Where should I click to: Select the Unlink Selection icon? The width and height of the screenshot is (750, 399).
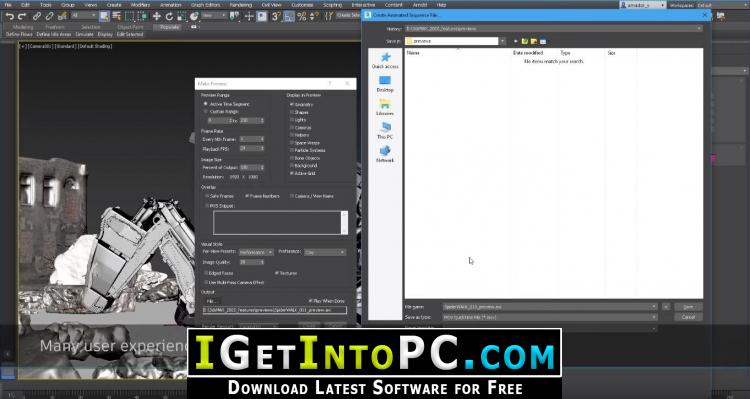coord(49,16)
